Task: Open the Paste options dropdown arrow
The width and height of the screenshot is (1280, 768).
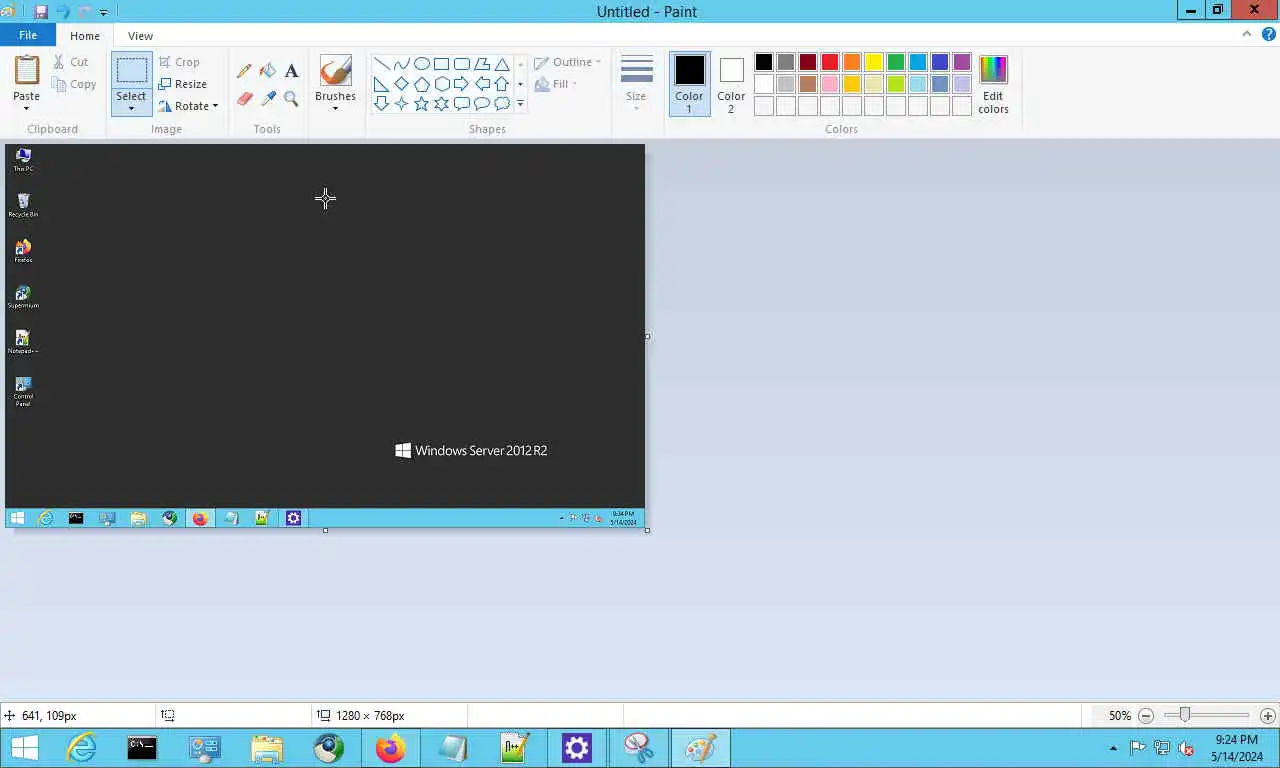Action: (x=26, y=108)
